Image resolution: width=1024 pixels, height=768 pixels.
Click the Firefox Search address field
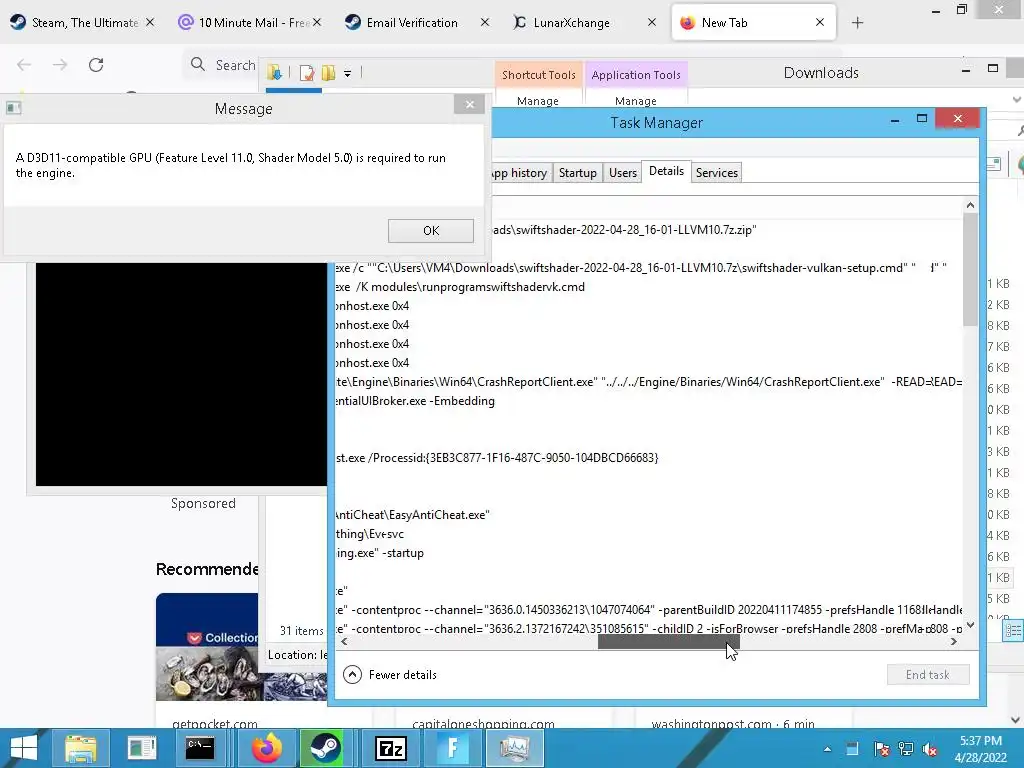pos(222,65)
